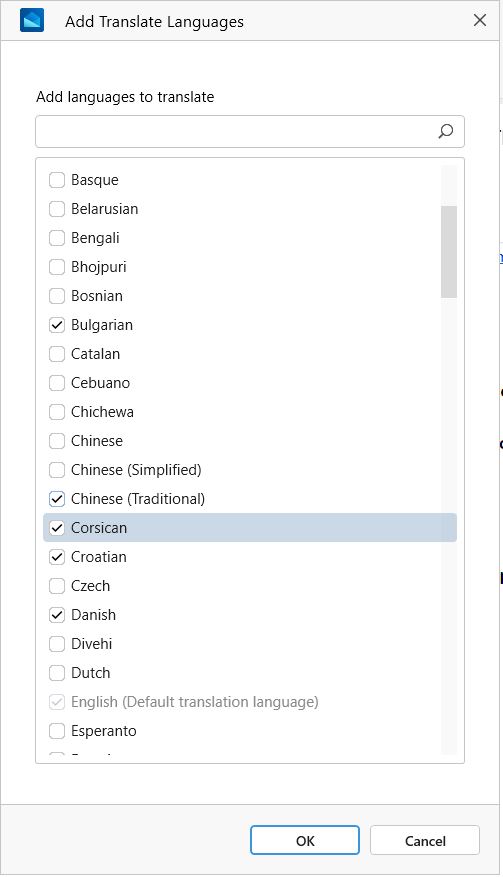Image resolution: width=503 pixels, height=877 pixels.
Task: Click the language list scrollbar thumb
Action: pyautogui.click(x=449, y=252)
